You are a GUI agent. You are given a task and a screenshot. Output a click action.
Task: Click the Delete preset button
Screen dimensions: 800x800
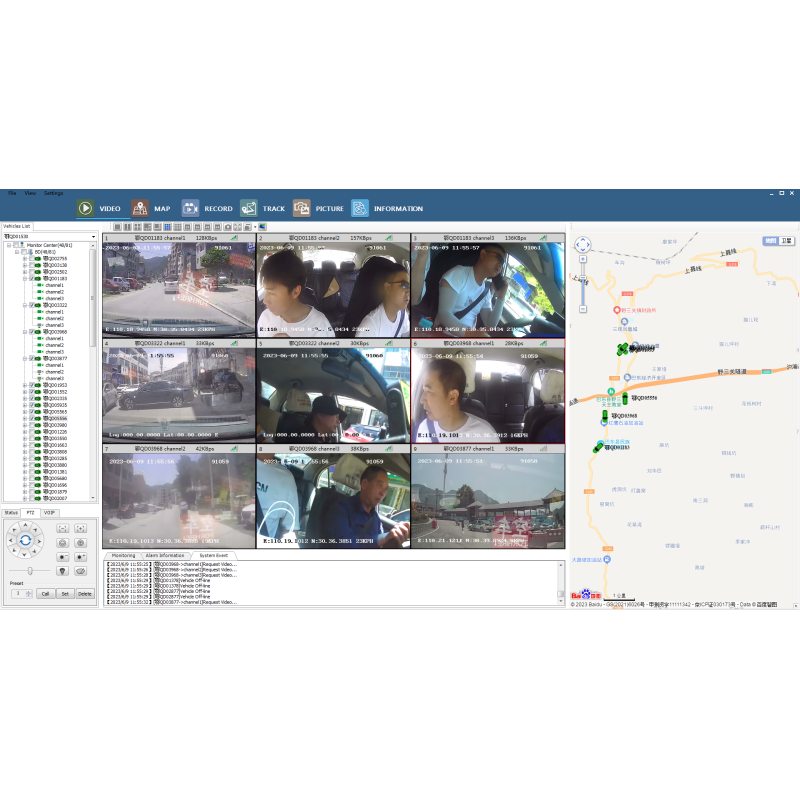[x=85, y=594]
